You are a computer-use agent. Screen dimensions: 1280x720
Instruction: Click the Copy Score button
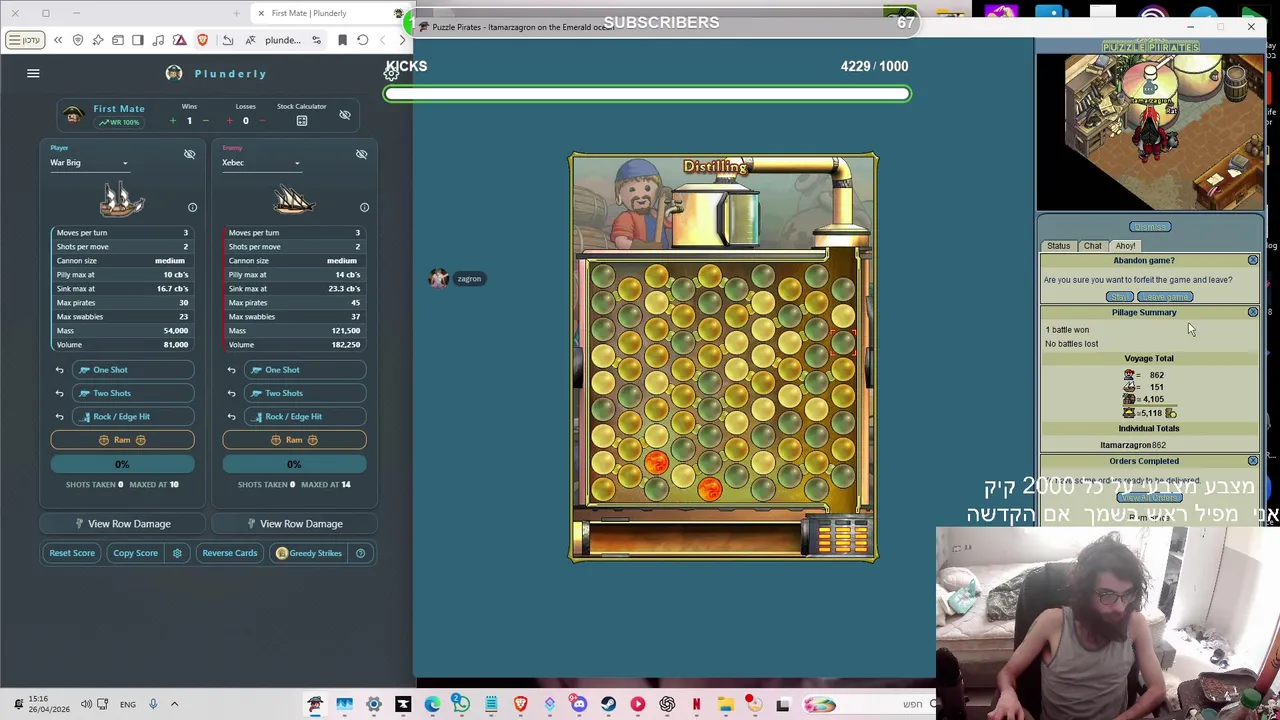(x=135, y=553)
